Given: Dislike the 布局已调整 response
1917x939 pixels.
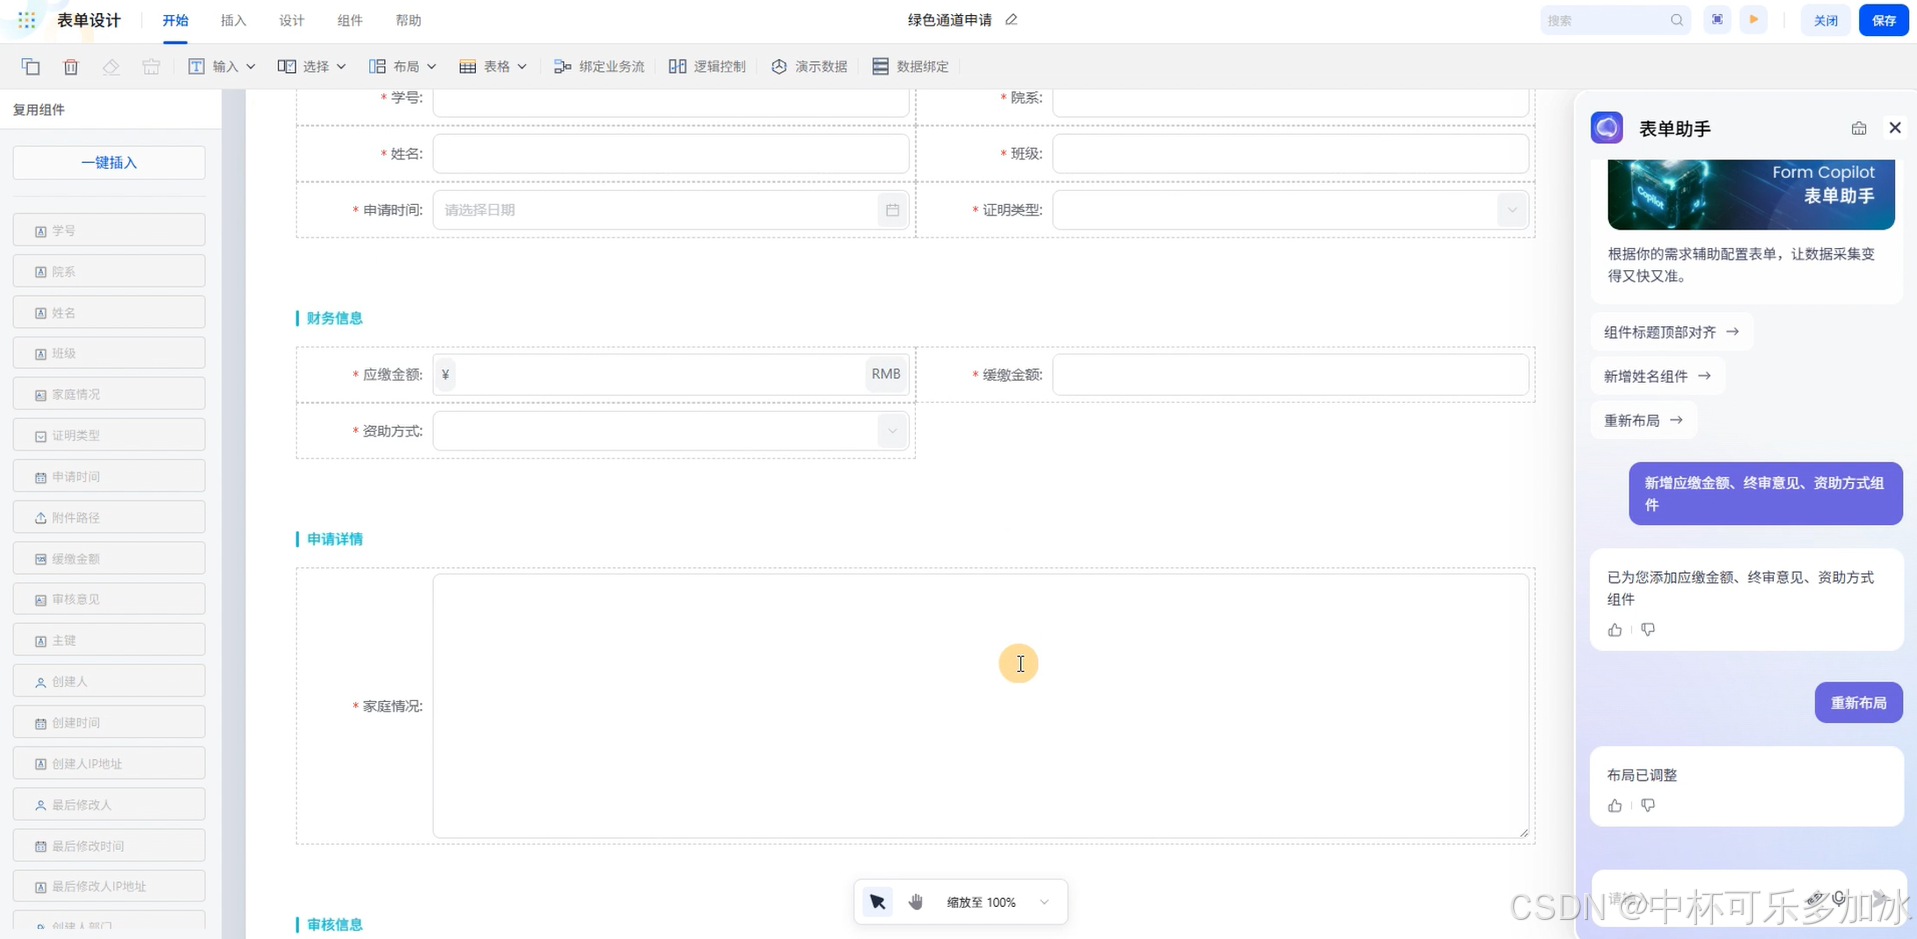Looking at the screenshot, I should tap(1648, 806).
